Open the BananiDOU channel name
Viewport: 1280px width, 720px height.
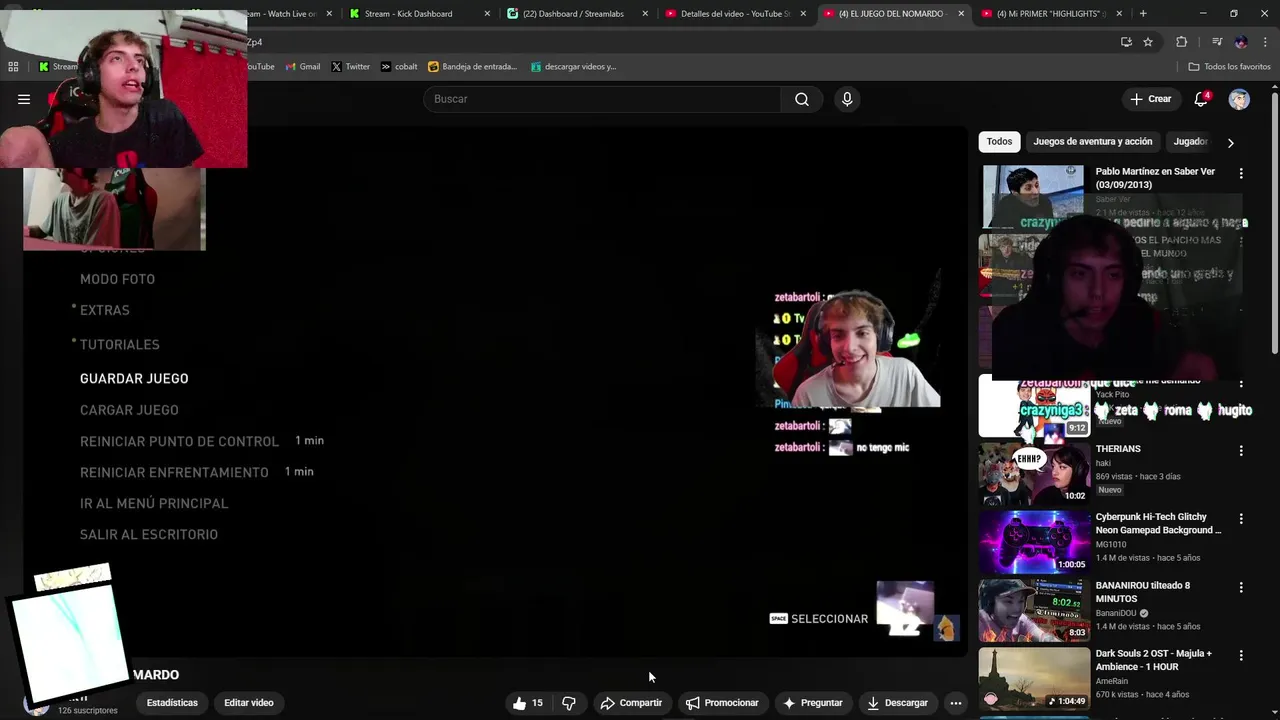1116,613
